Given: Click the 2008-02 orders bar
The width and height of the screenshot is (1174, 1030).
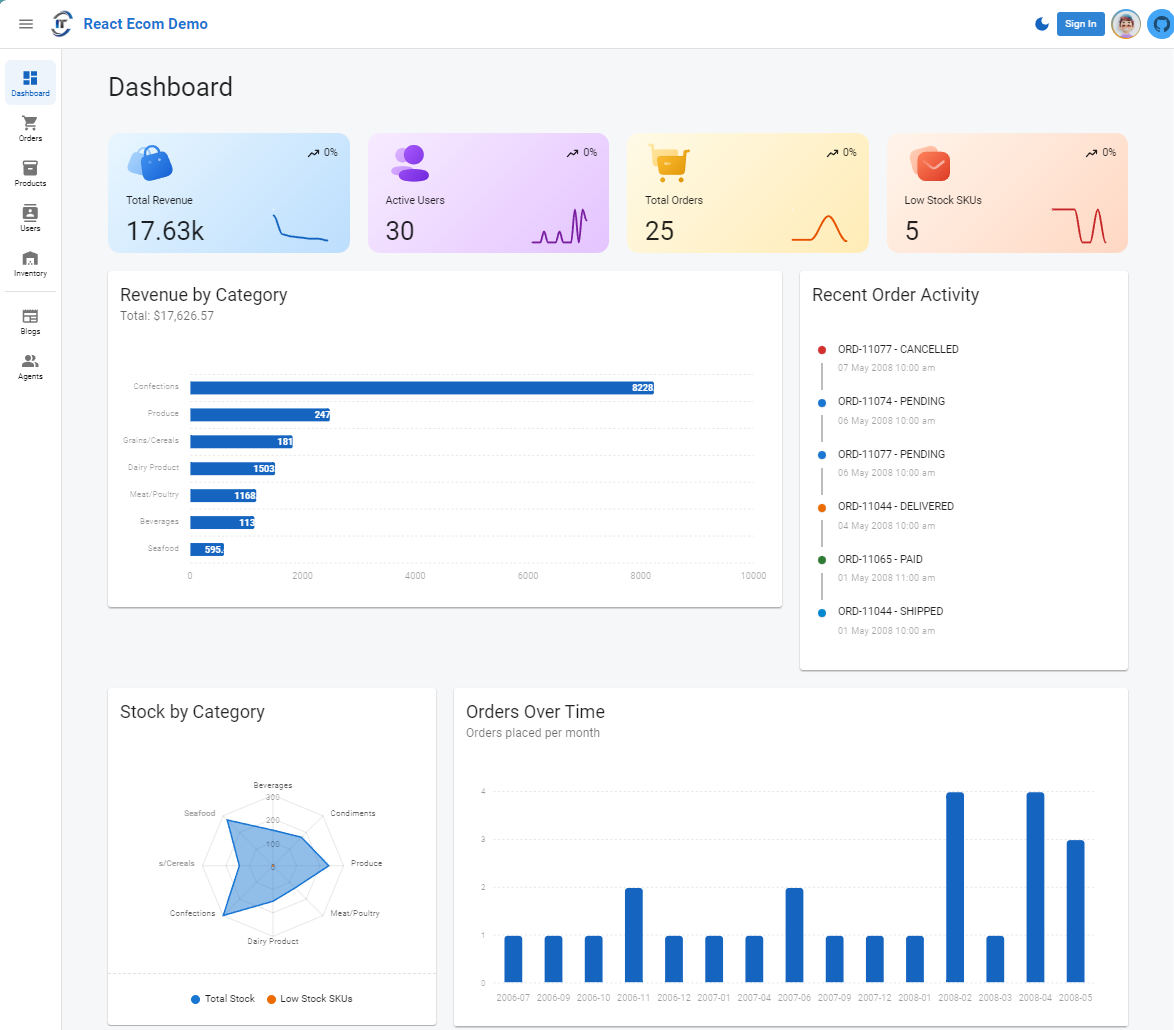Looking at the screenshot, I should (955, 887).
